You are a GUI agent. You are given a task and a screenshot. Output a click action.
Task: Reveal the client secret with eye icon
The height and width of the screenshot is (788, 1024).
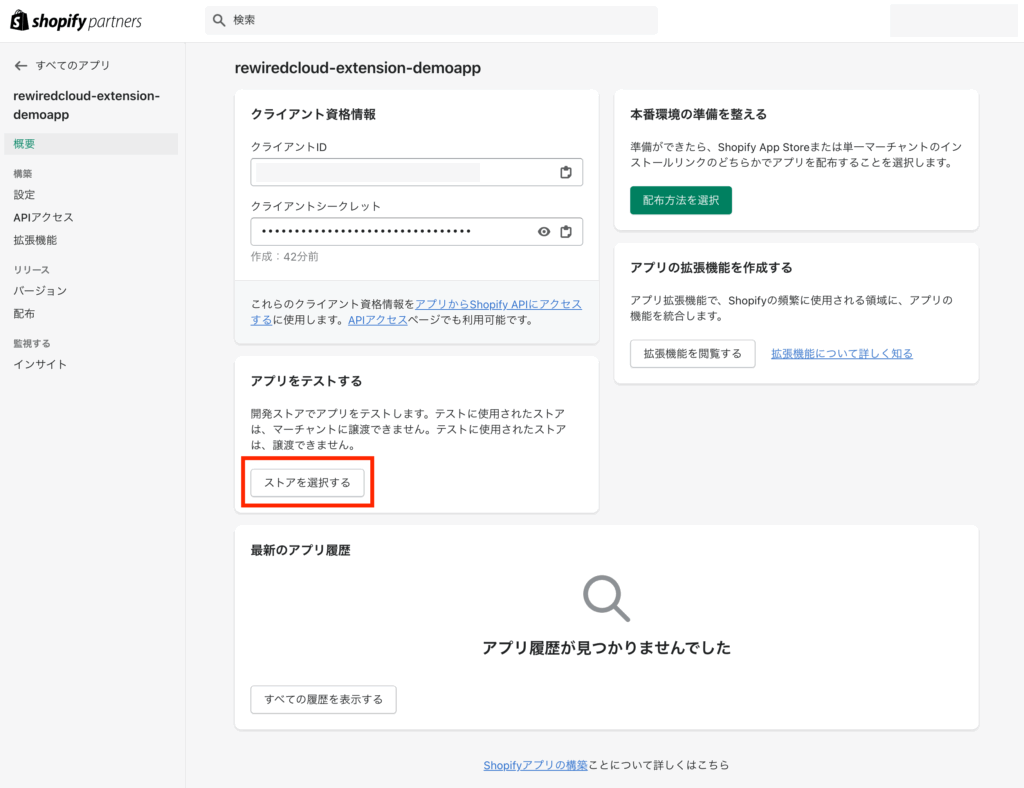[x=543, y=232]
